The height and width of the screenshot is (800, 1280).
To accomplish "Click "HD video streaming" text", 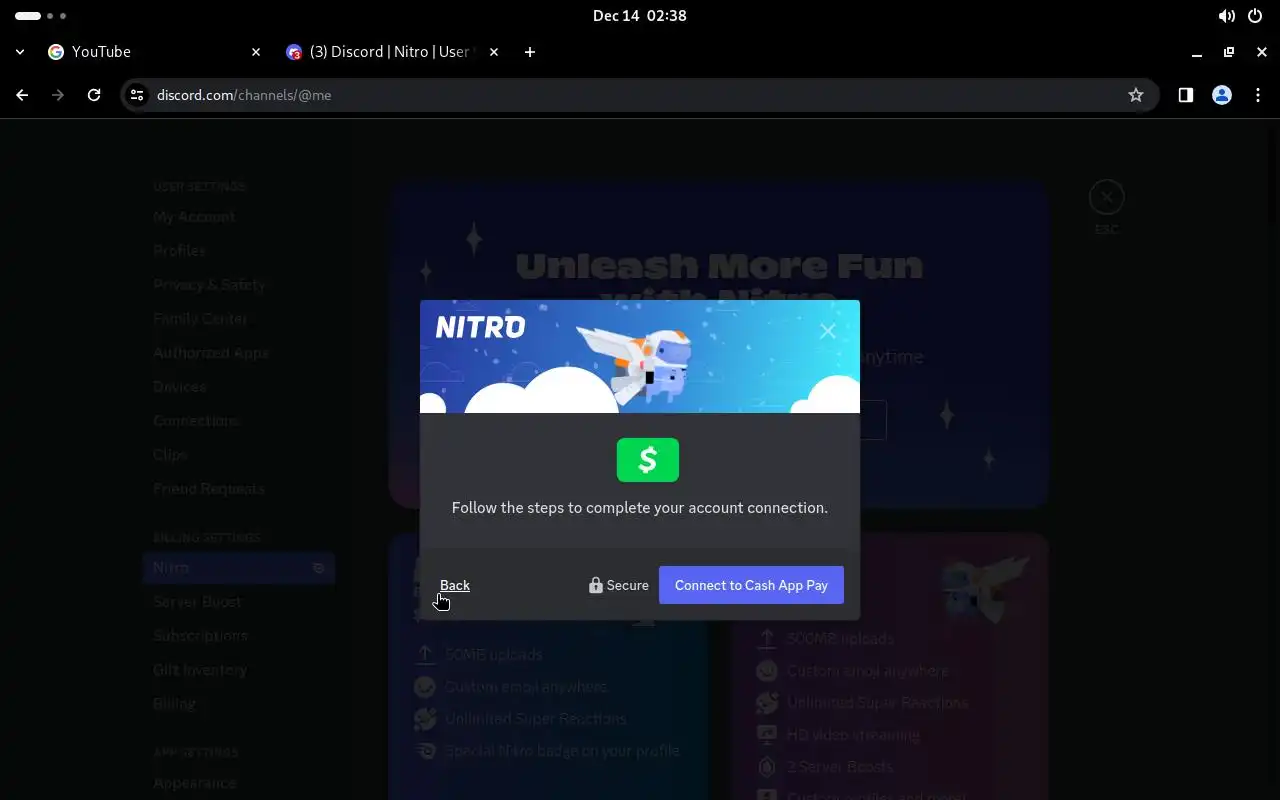I will (853, 735).
